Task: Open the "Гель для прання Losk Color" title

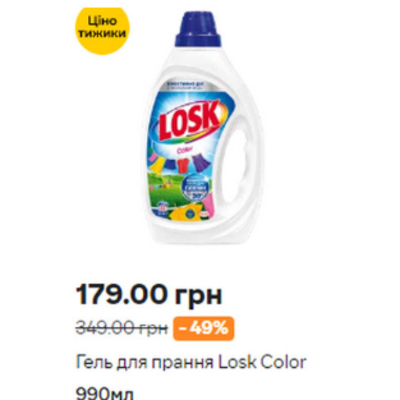Action: [191, 362]
